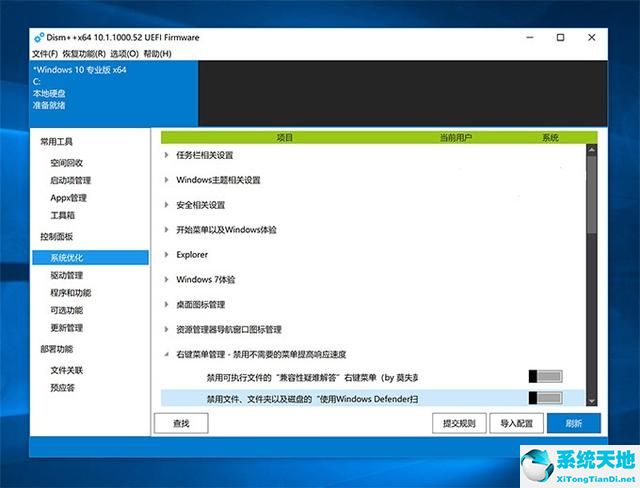
Task: Expand the Windows 7体验 group
Action: point(166,279)
